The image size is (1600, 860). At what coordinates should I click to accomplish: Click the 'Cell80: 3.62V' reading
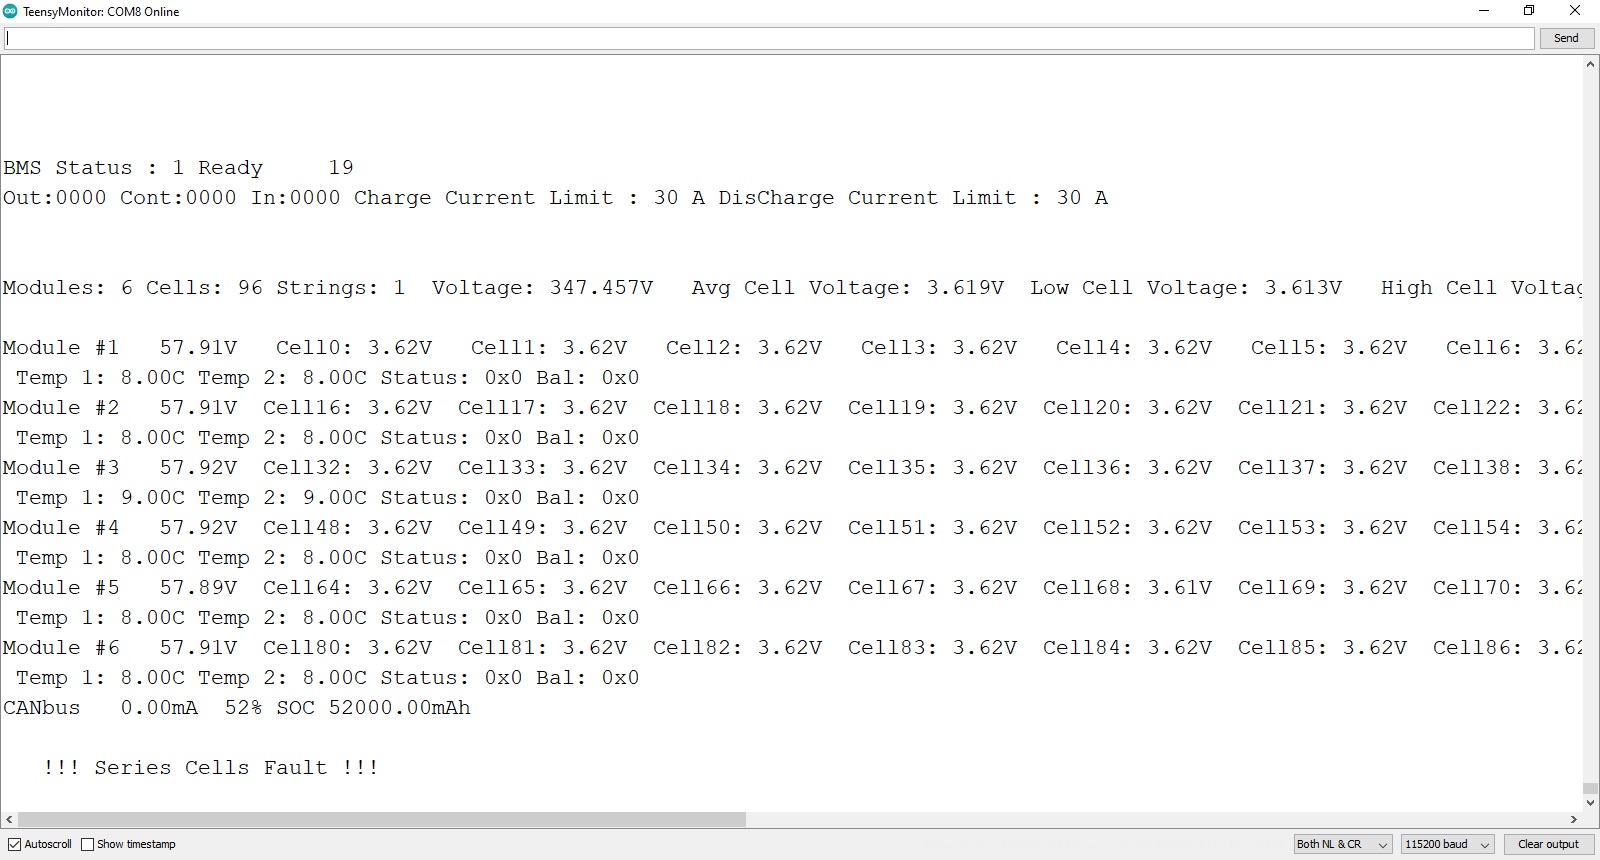(x=347, y=648)
